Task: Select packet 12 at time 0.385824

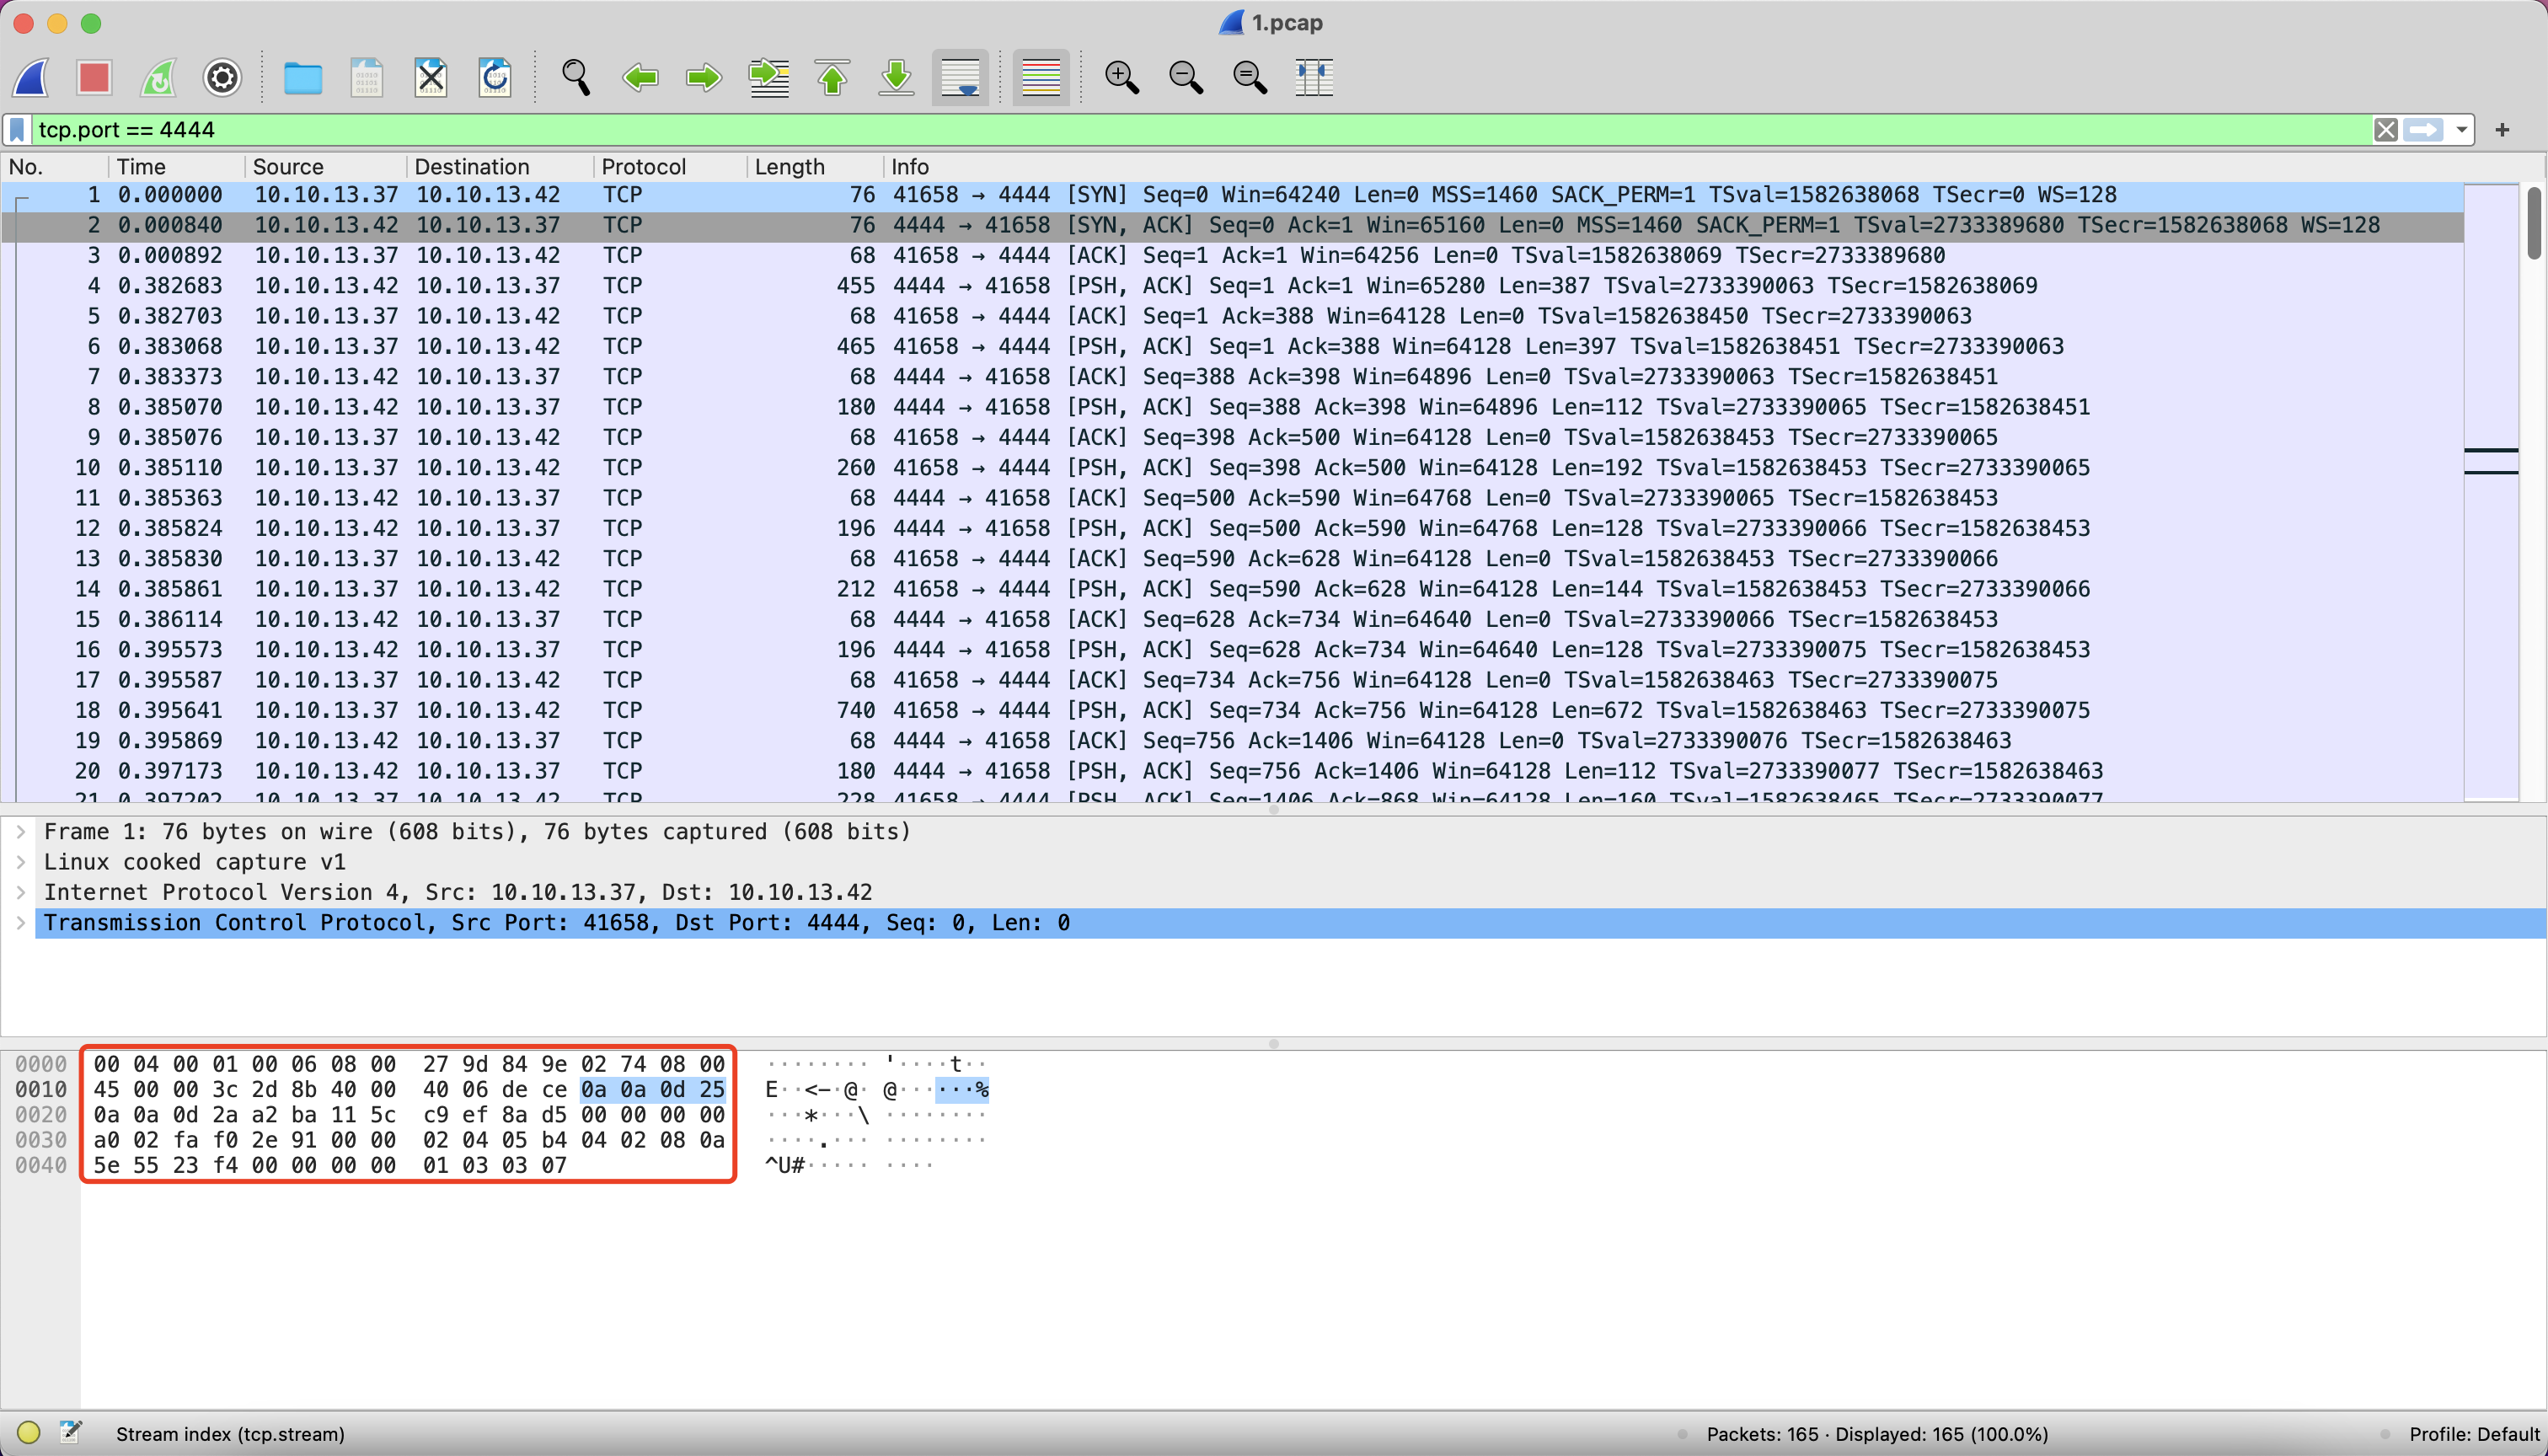Action: 1232,528
